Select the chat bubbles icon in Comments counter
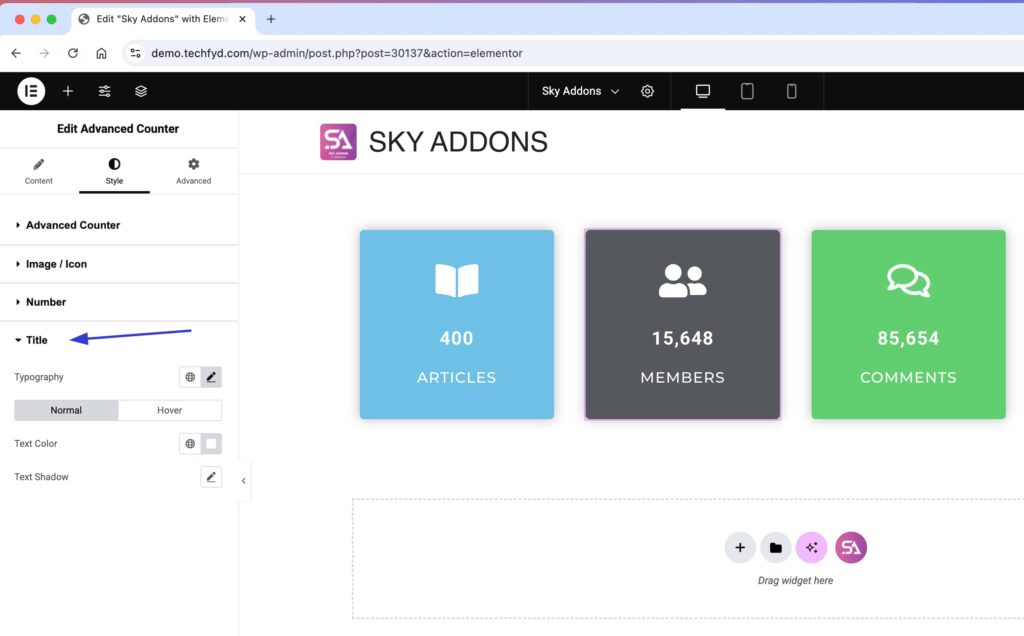The width and height of the screenshot is (1024, 636). click(908, 281)
